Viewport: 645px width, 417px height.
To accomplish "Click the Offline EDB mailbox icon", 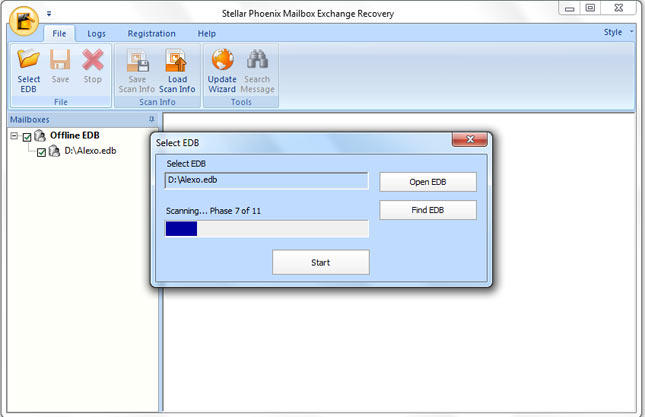I will (40, 135).
